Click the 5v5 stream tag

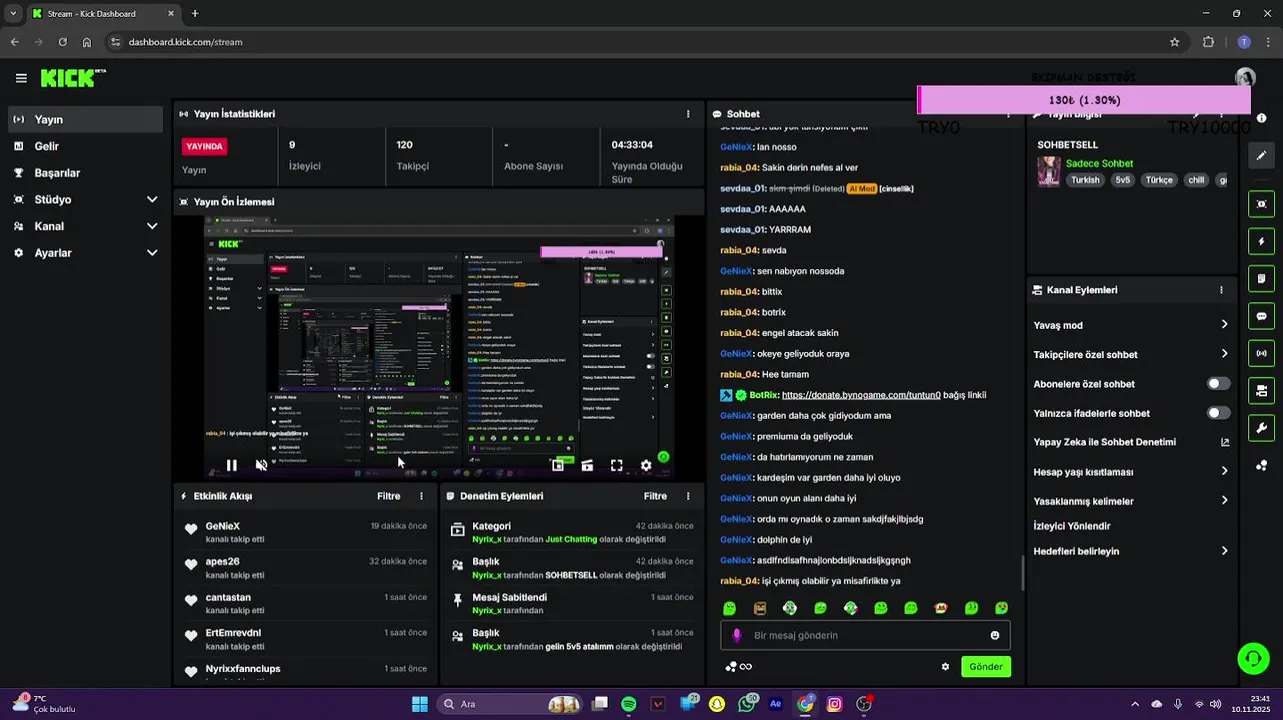pos(1122,180)
